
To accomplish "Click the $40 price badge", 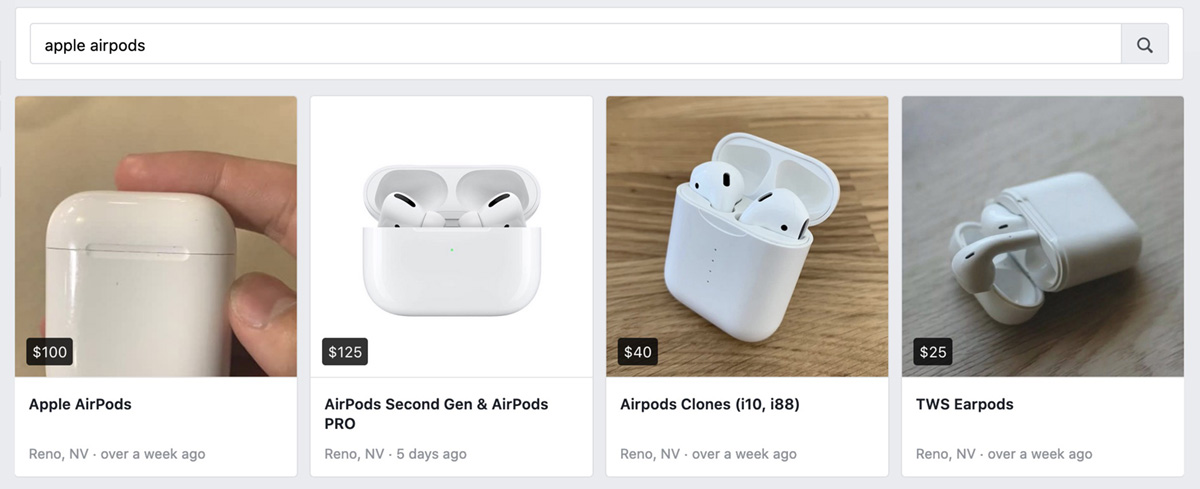I will (638, 352).
